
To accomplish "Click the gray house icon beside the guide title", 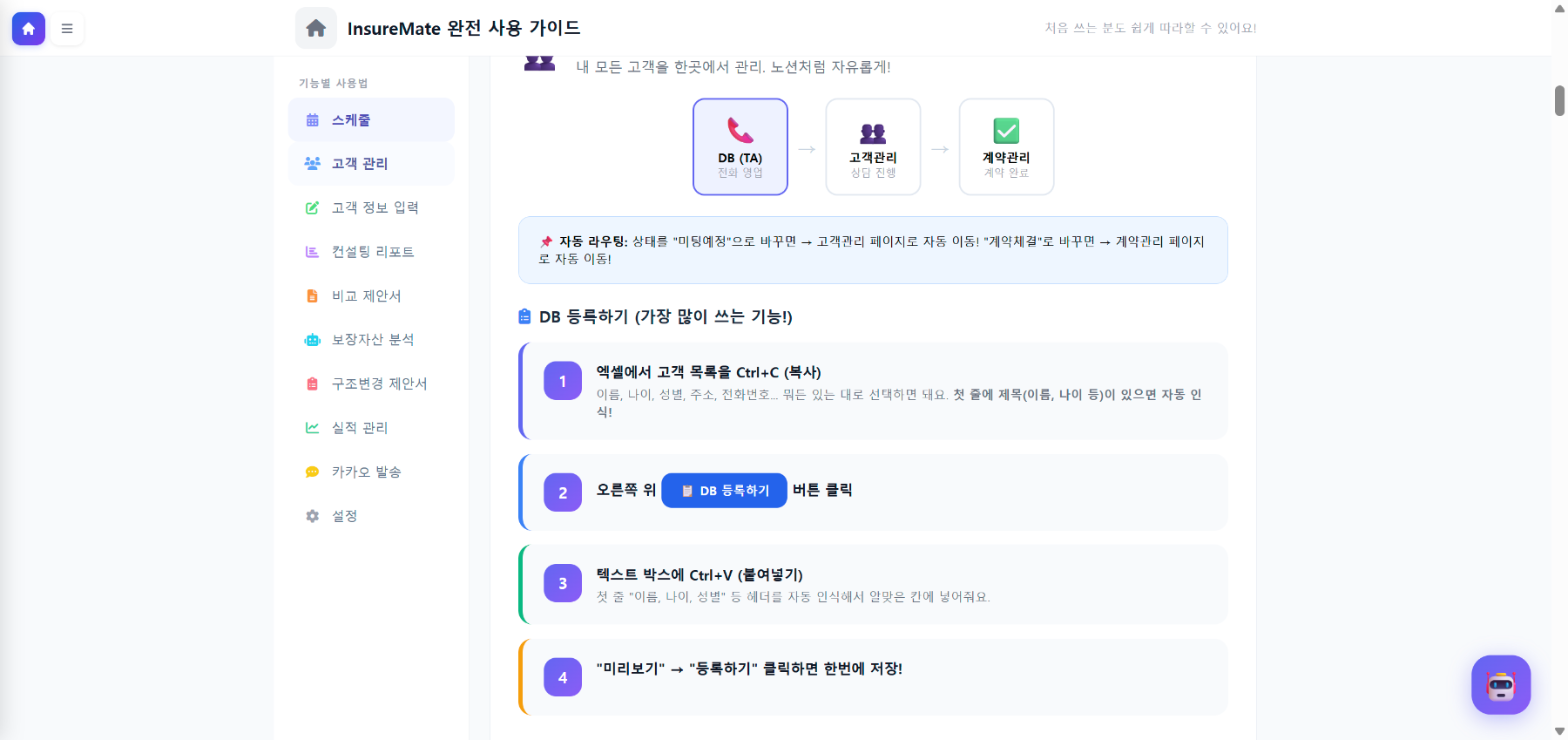I will (x=316, y=28).
